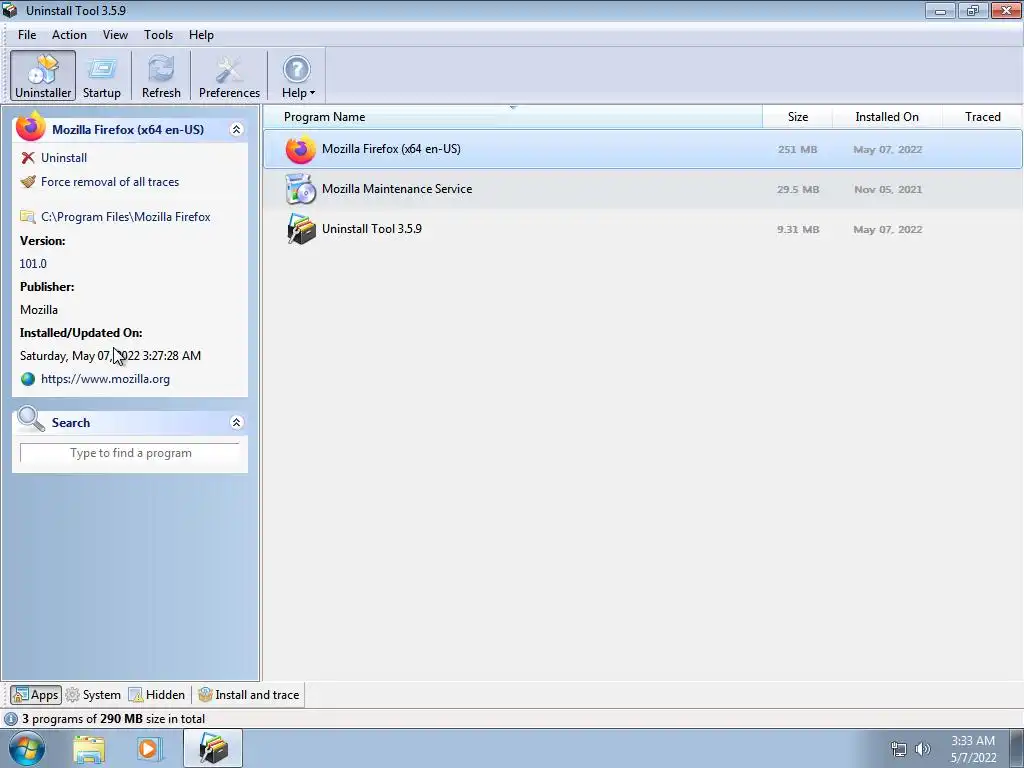Open the File menu
This screenshot has height=768, width=1024.
[x=27, y=35]
